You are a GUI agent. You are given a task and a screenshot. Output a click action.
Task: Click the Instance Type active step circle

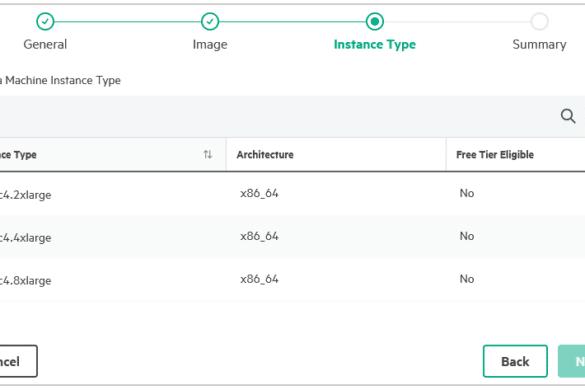coord(375,22)
